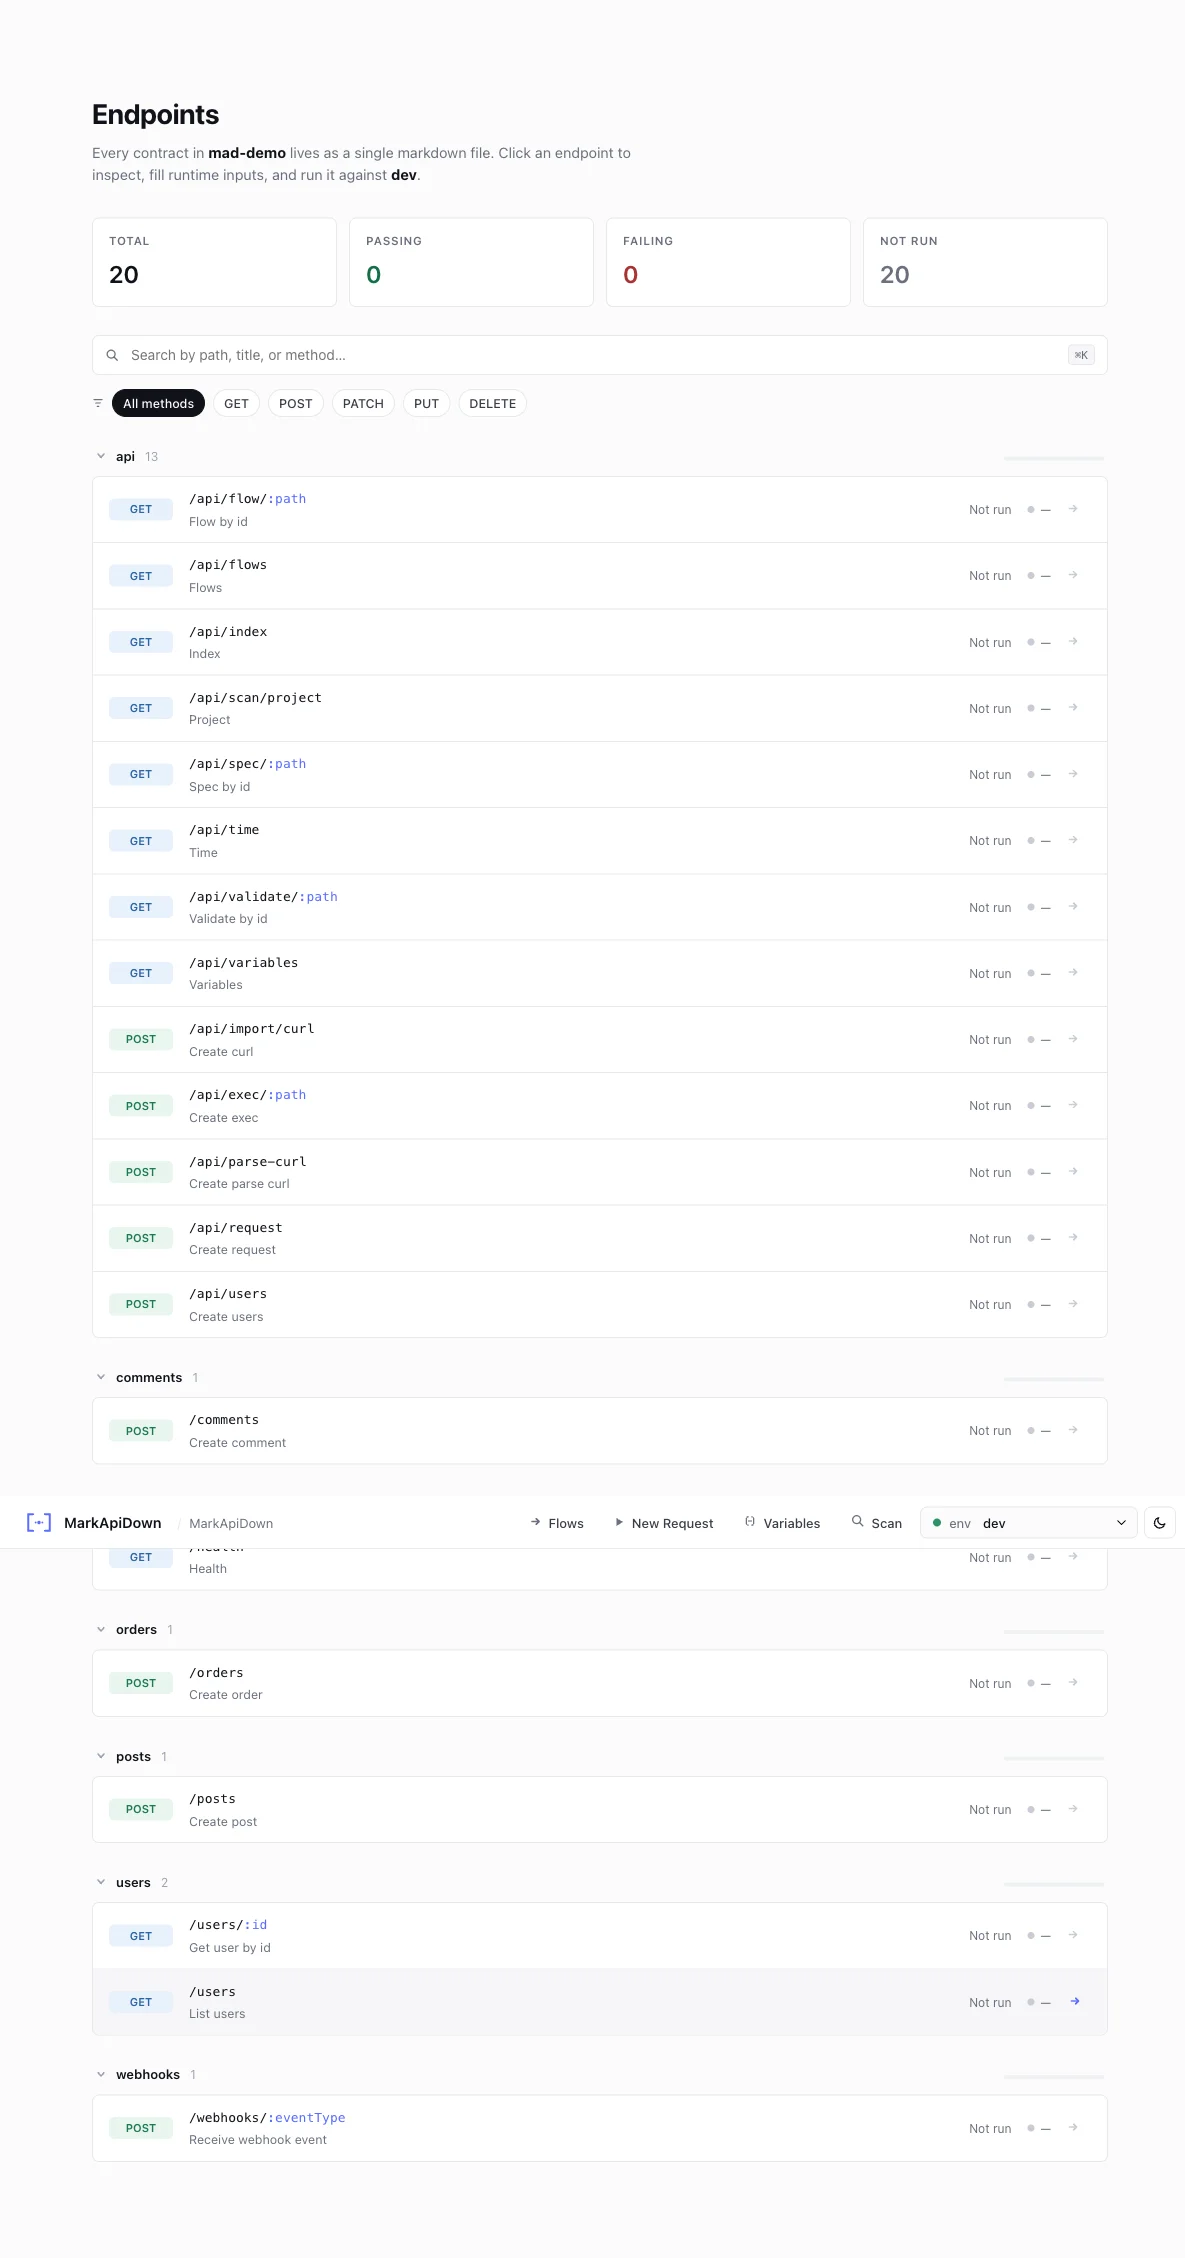Screen dimensions: 1185x2258
Task: Filter endpoints by DELETE method
Action: click(493, 403)
